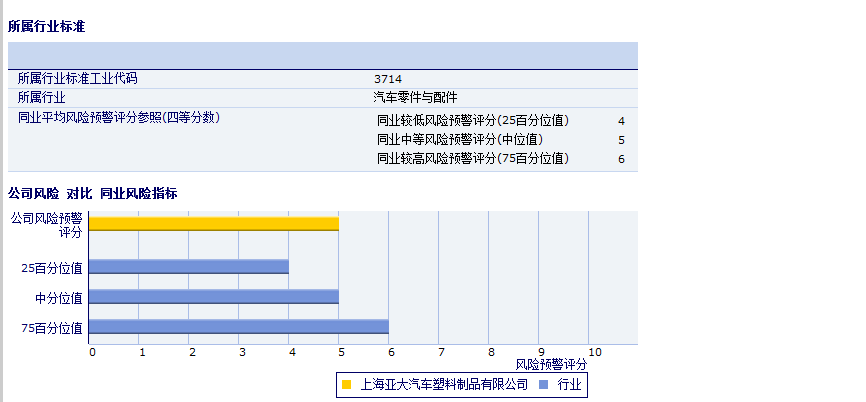Select the 行业 legend label

tap(569, 384)
